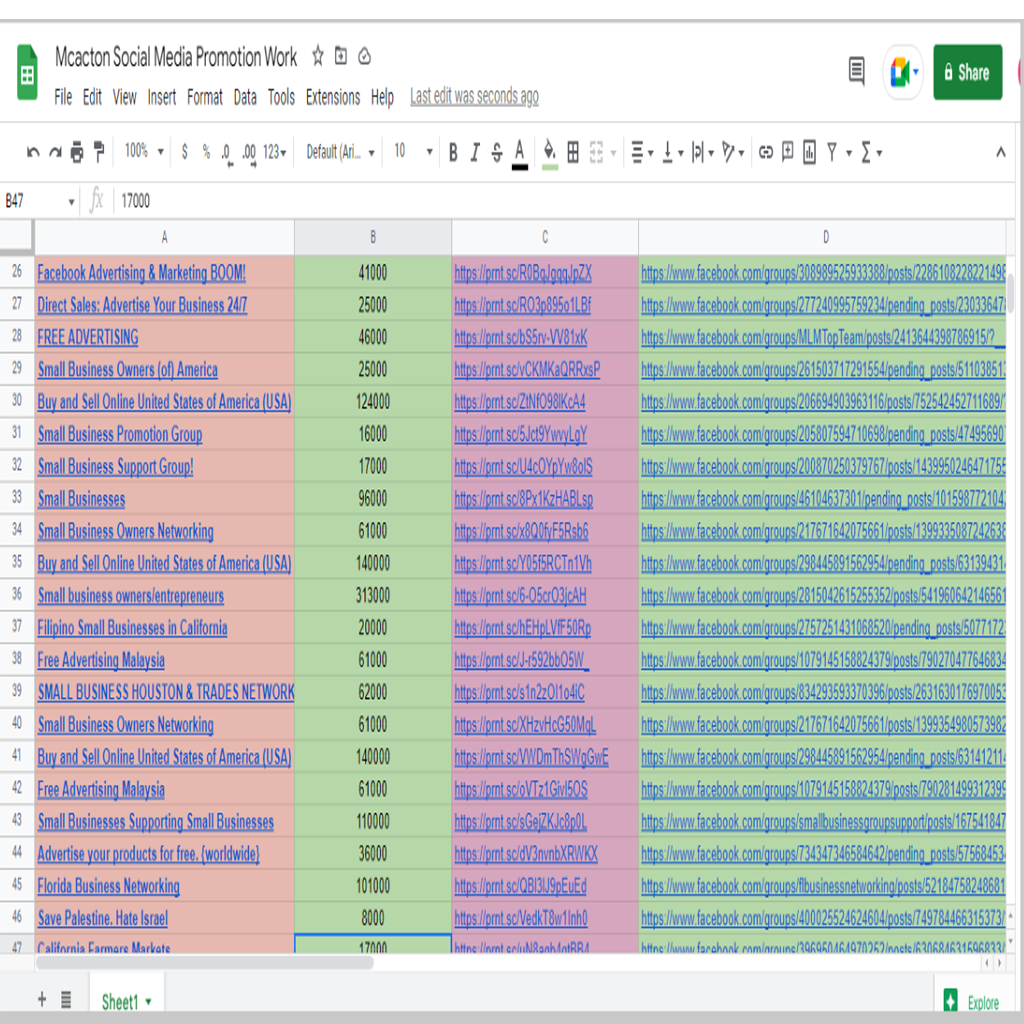Toggle italic formatting

475,153
